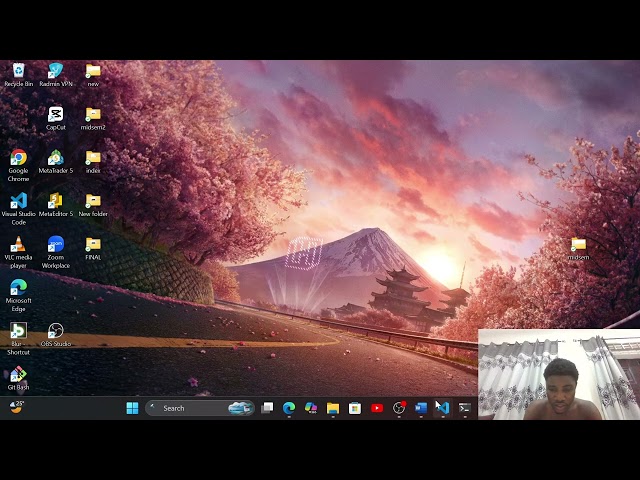The height and width of the screenshot is (480, 640).
Task: Open Copilot from the taskbar
Action: click(311, 408)
